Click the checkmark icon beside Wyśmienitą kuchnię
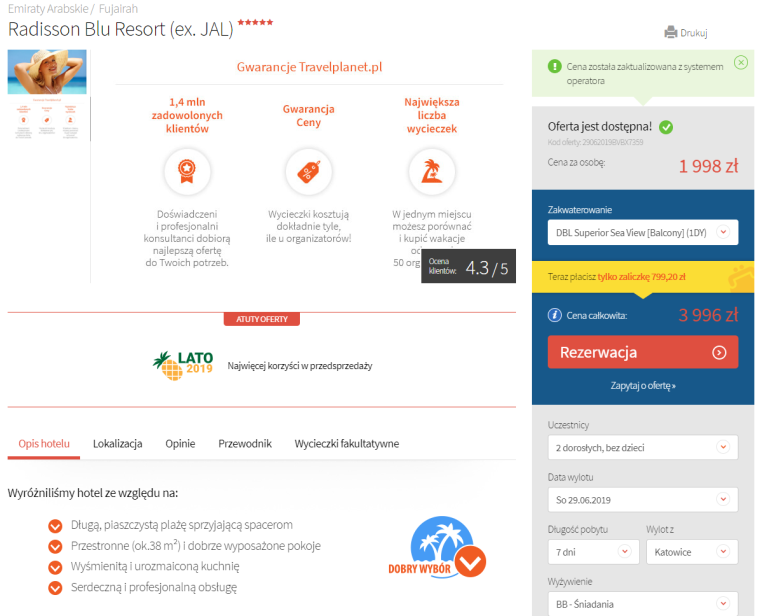 [55, 567]
